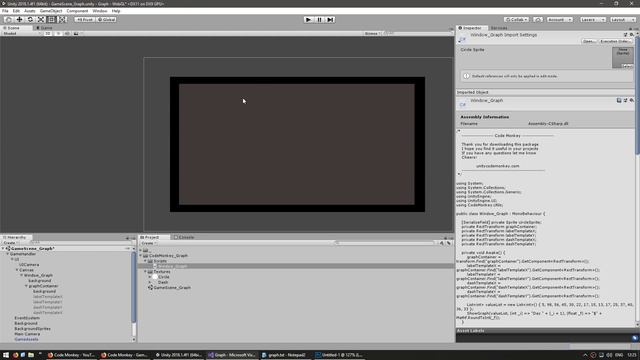
Task: Collapse the GameHandler object arrow
Action: pos(7,254)
